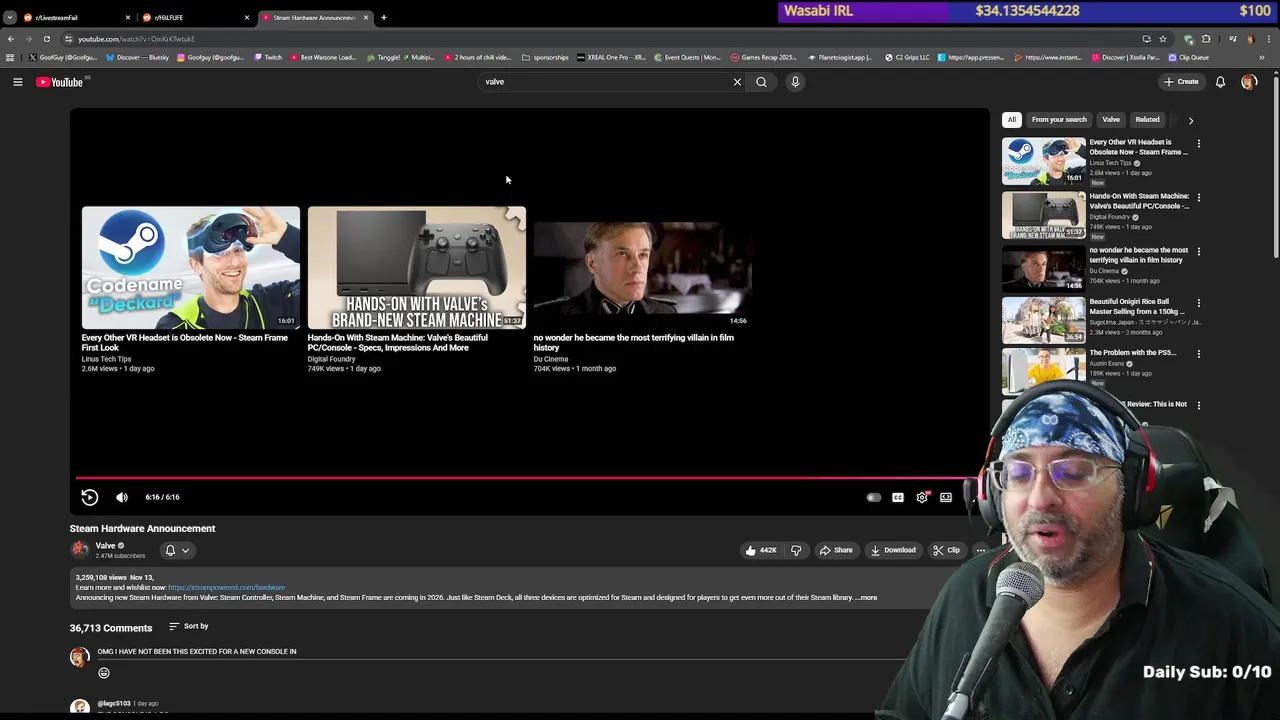Select the 'All' filter chip
Image resolution: width=1280 pixels, height=720 pixels.
click(1011, 120)
